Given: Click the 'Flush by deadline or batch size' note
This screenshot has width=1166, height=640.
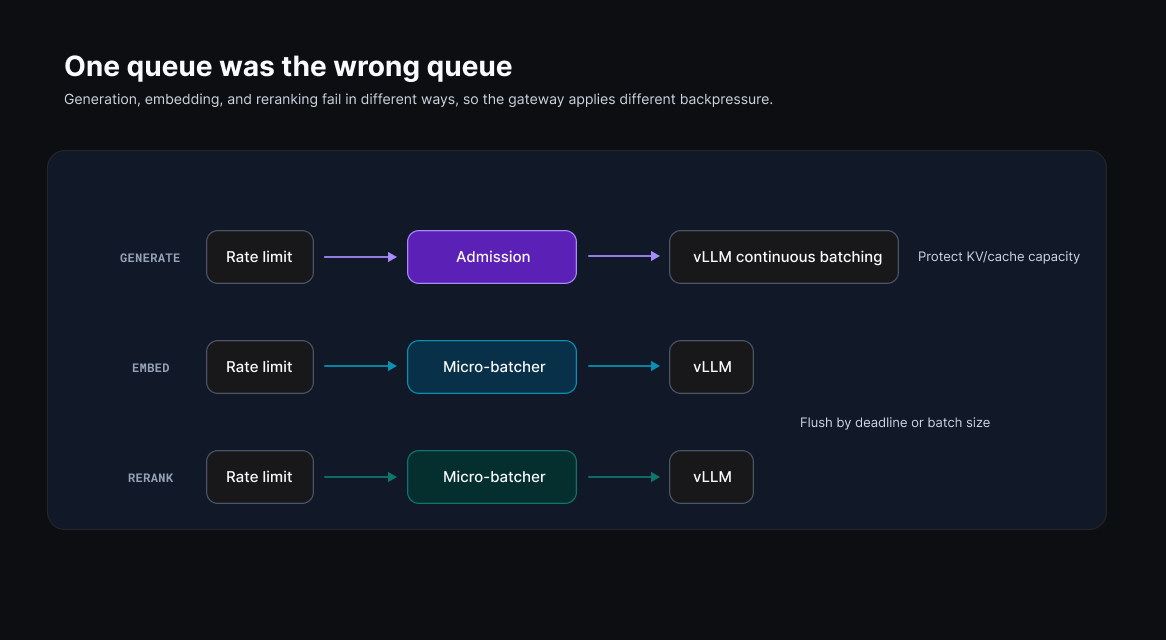Looking at the screenshot, I should (x=895, y=422).
